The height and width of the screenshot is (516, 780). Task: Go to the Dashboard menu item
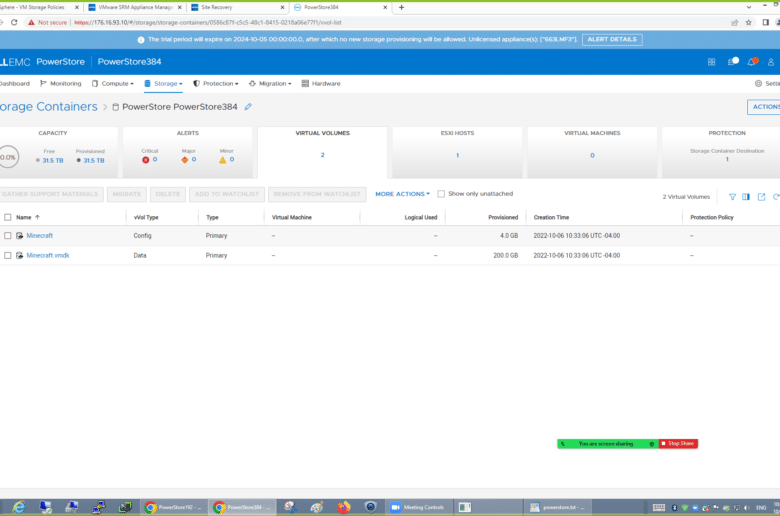(14, 84)
